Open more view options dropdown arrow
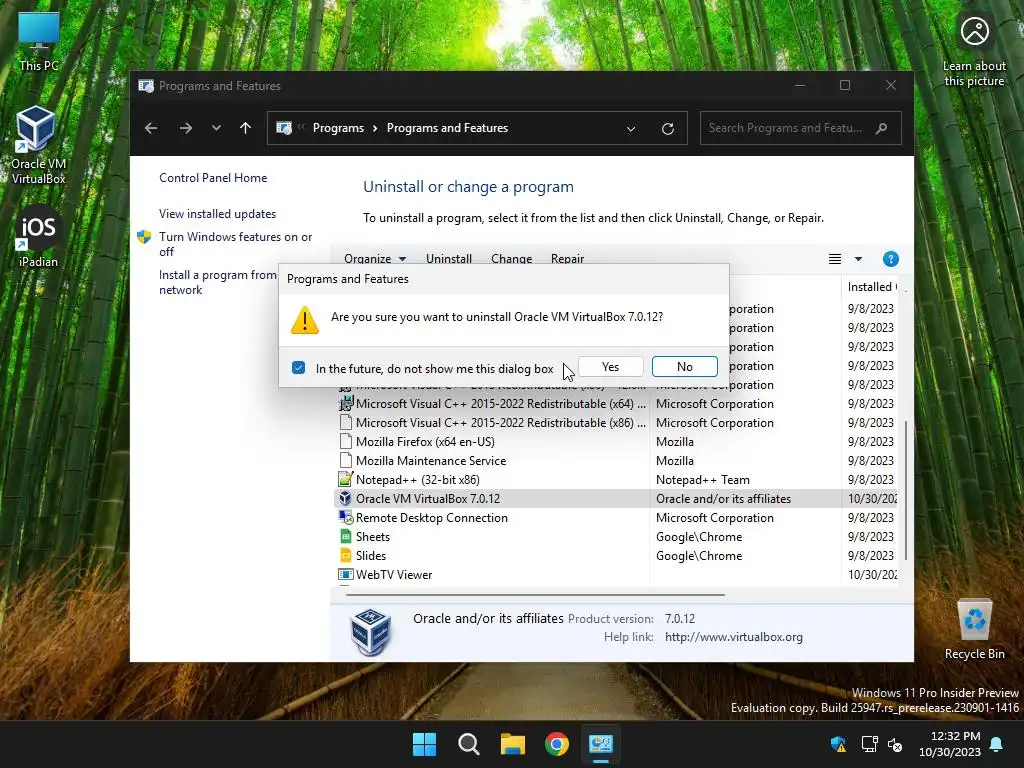Screen dimensions: 1024x768 [x=858, y=259]
